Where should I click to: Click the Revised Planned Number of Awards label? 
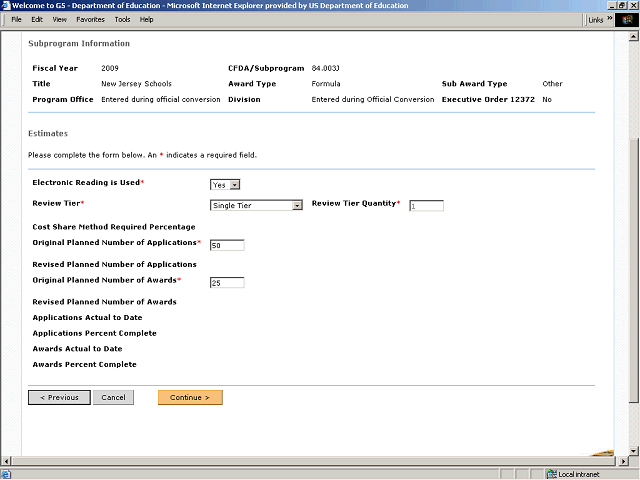[104, 302]
